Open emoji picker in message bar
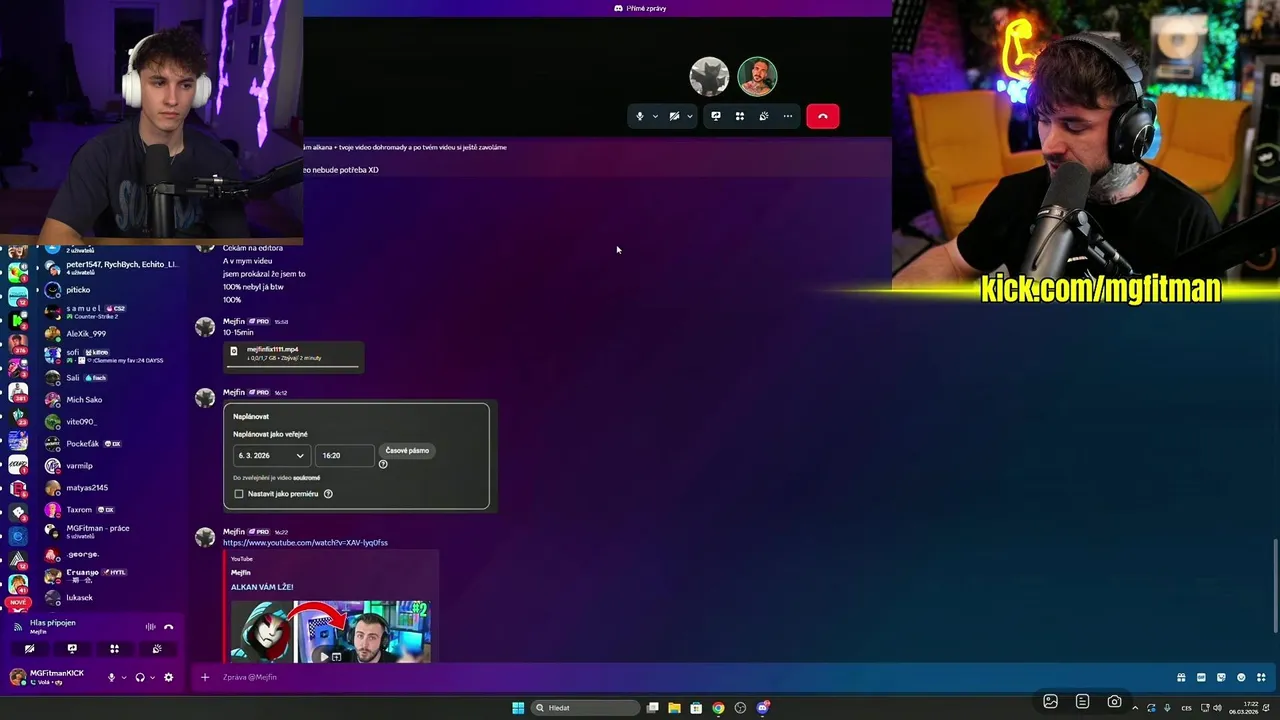 1240,677
